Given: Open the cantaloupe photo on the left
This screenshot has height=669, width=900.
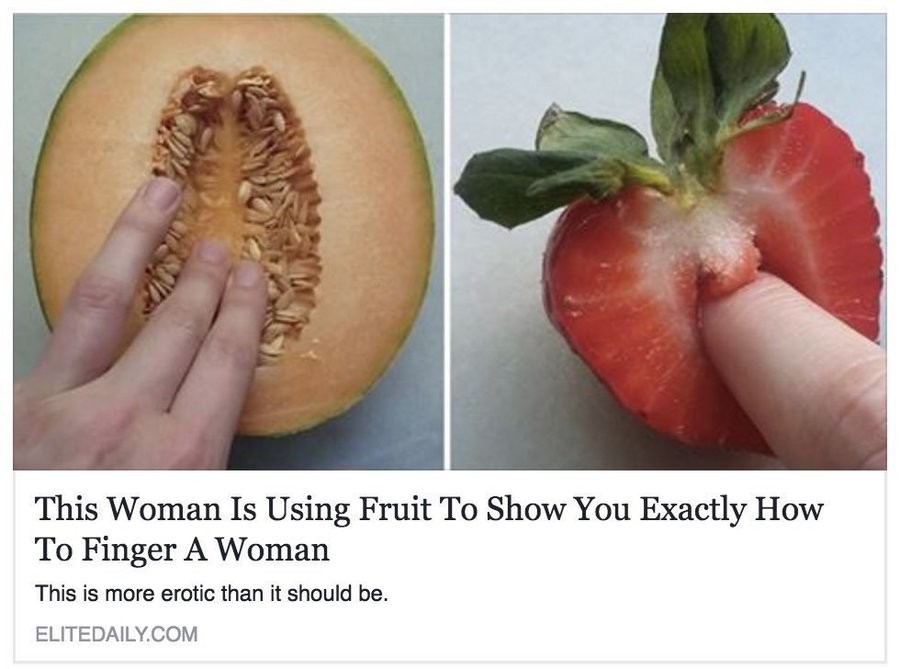Looking at the screenshot, I should pyautogui.click(x=228, y=242).
